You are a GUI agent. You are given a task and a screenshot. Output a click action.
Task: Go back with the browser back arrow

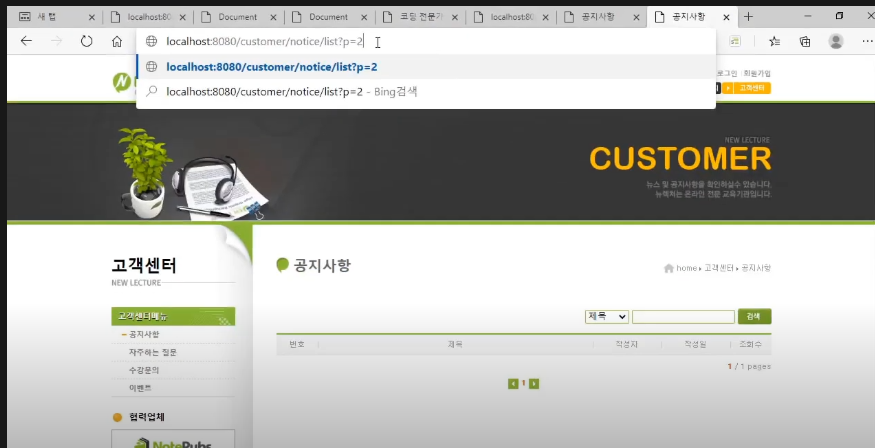tap(26, 41)
